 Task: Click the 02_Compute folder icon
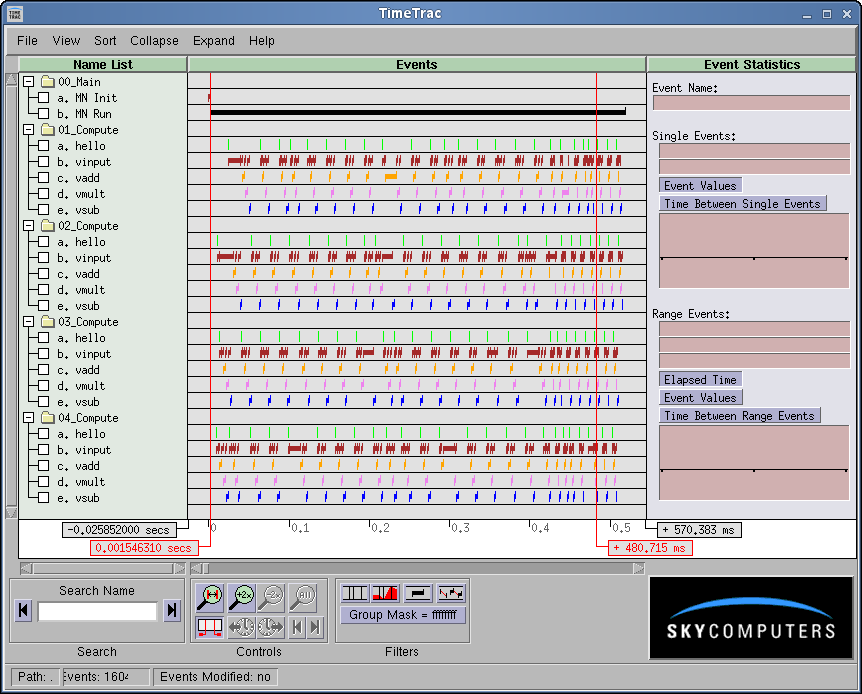click(x=48, y=225)
